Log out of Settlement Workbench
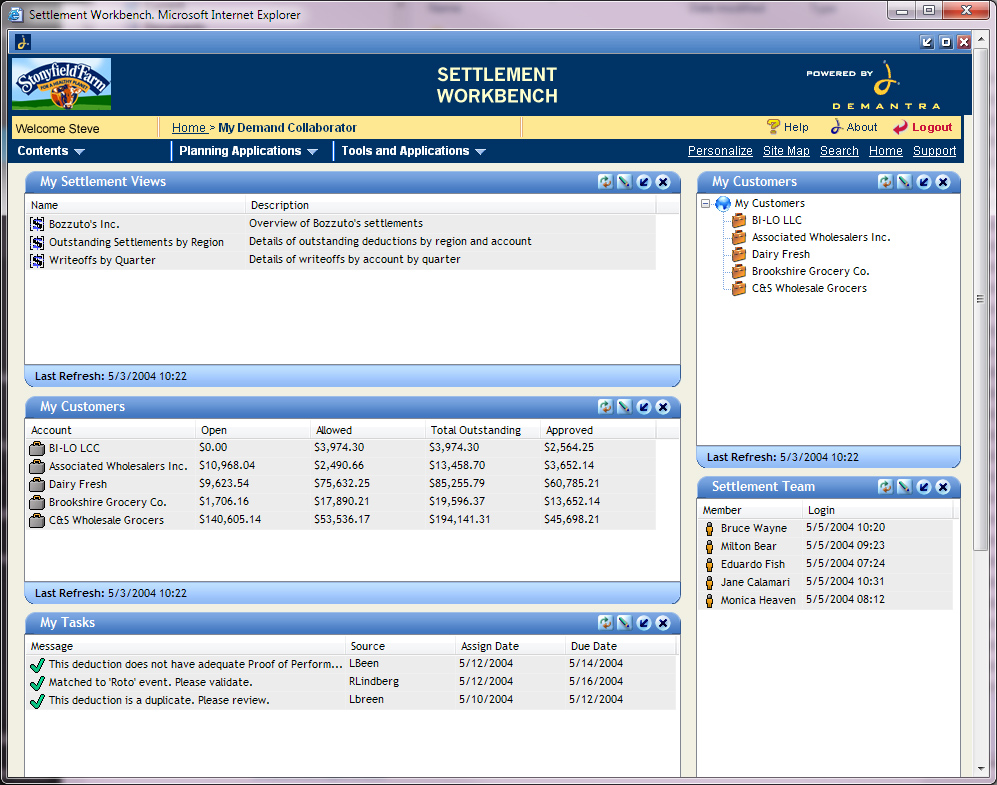This screenshot has width=997, height=785. click(x=923, y=127)
